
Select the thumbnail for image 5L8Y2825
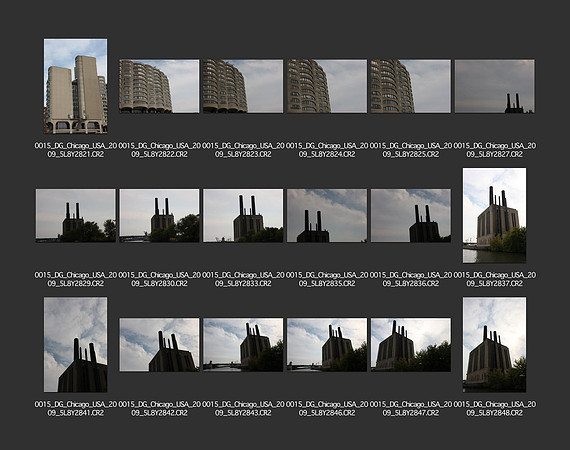pos(411,86)
